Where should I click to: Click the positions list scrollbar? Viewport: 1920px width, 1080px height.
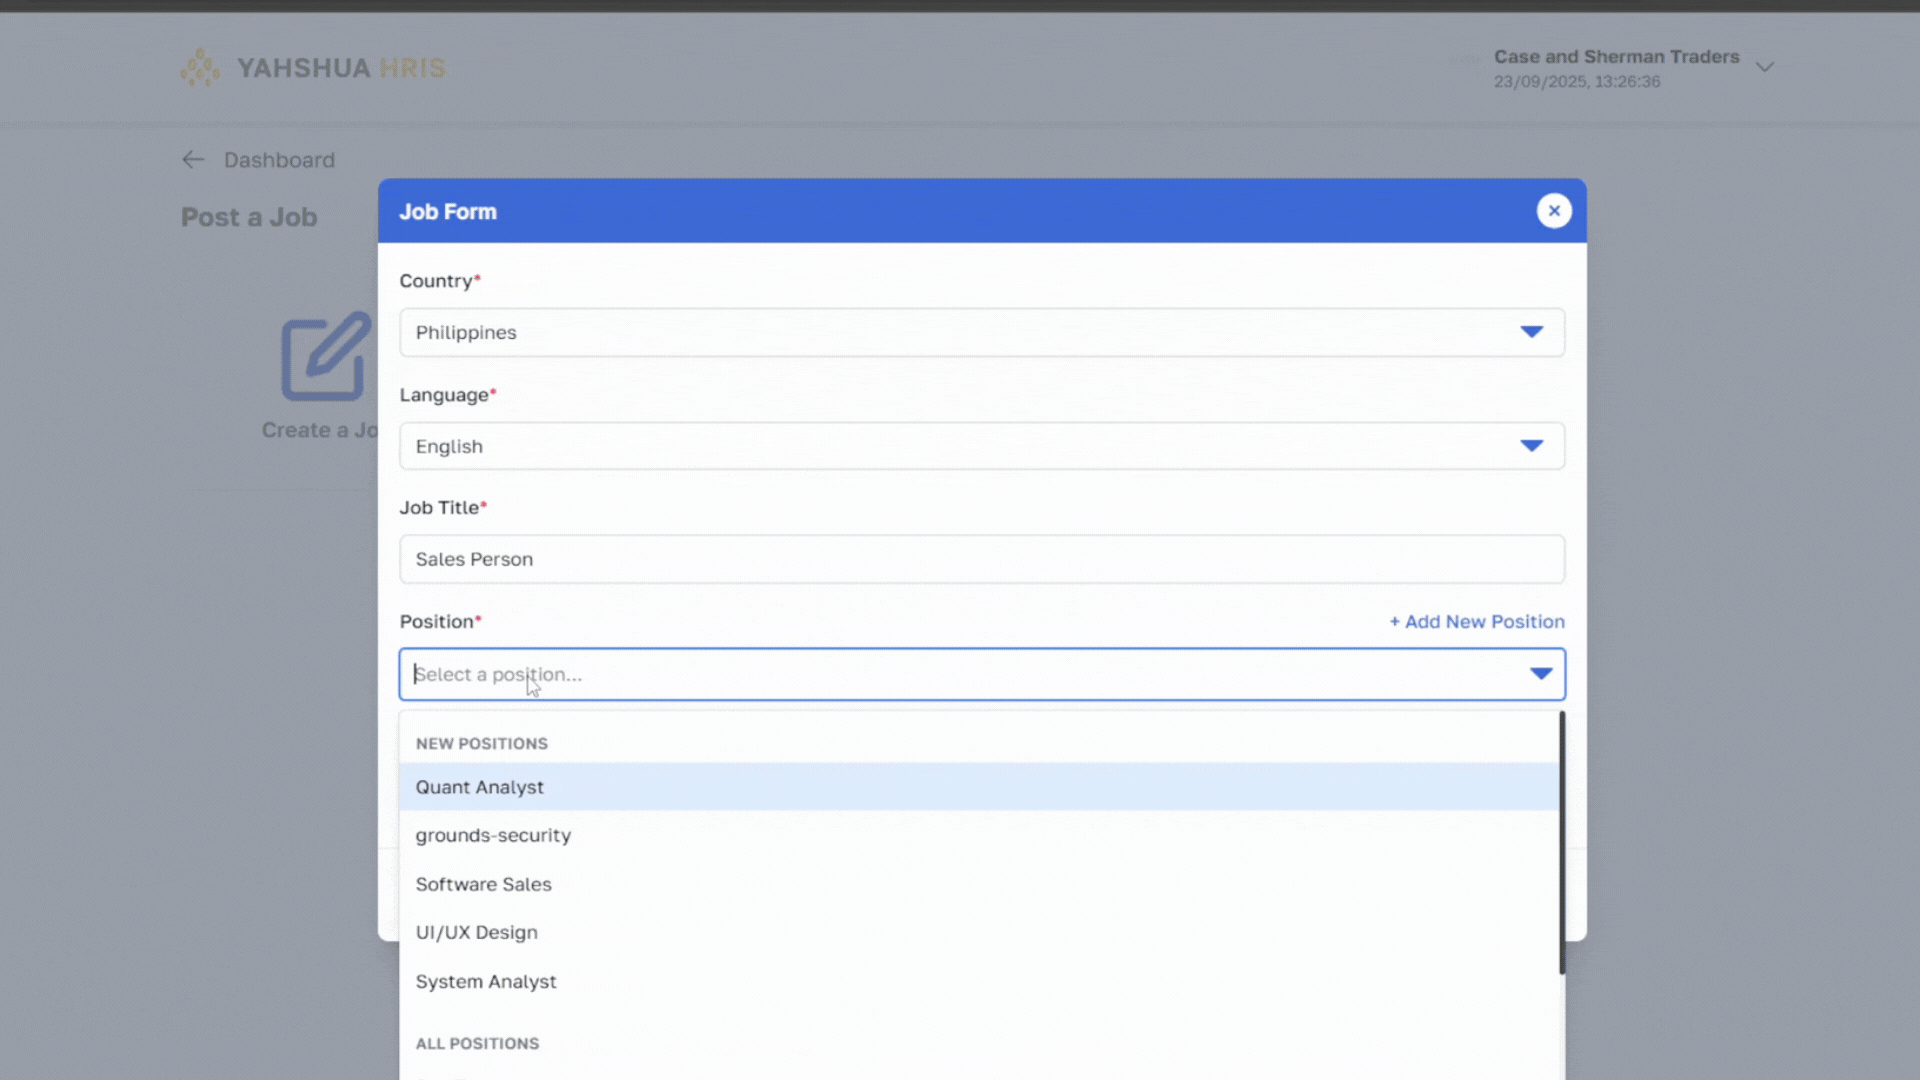pos(1561,842)
